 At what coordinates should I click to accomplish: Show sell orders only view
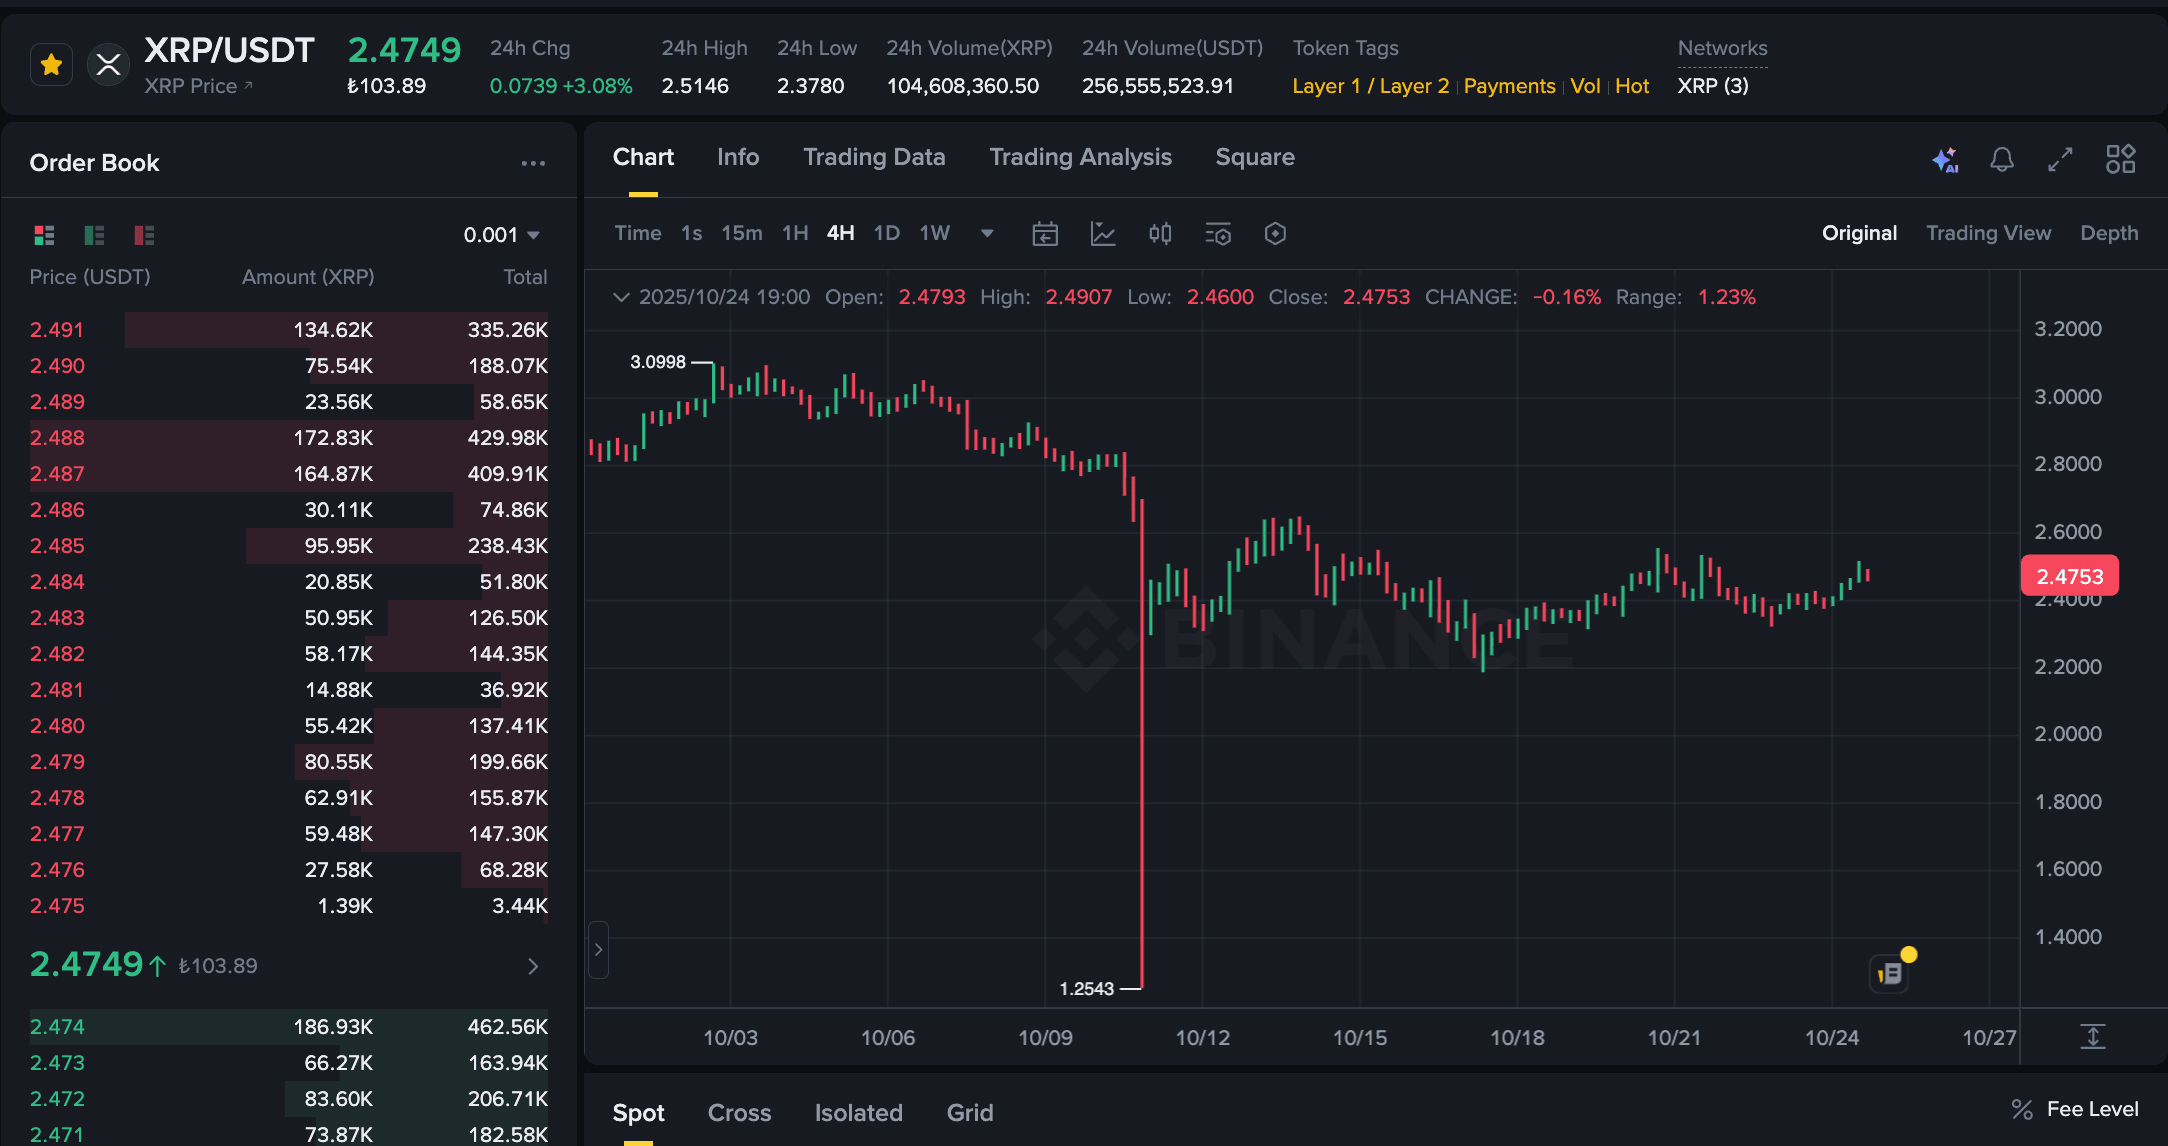[x=144, y=235]
